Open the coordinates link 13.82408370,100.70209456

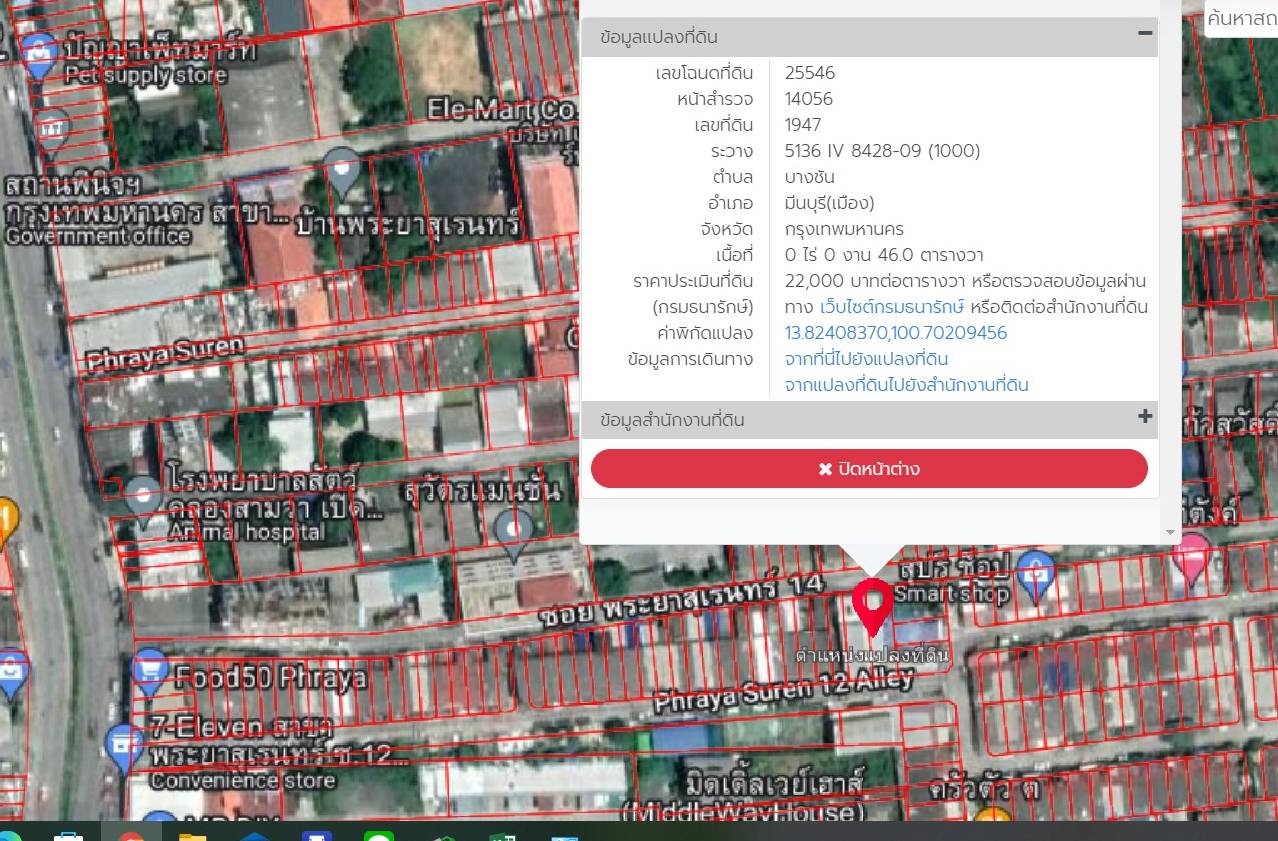(896, 333)
